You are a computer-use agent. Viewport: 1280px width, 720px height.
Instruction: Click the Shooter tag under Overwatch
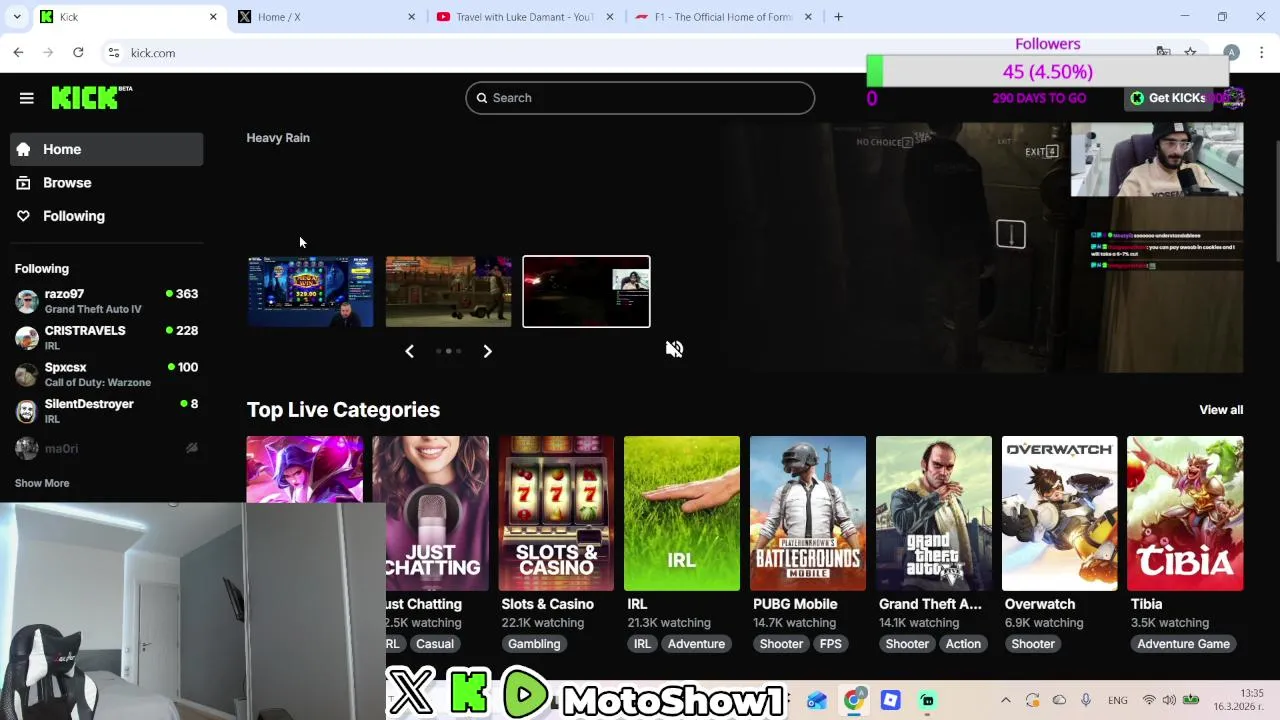[x=1033, y=644]
